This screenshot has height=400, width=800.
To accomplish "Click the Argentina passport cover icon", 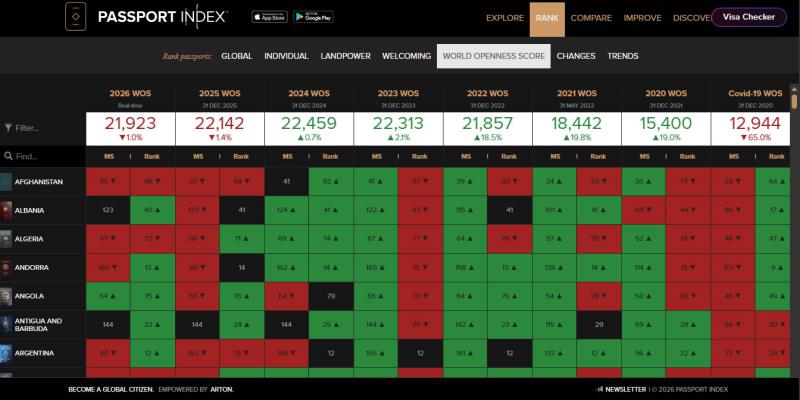I will pyautogui.click(x=6, y=353).
